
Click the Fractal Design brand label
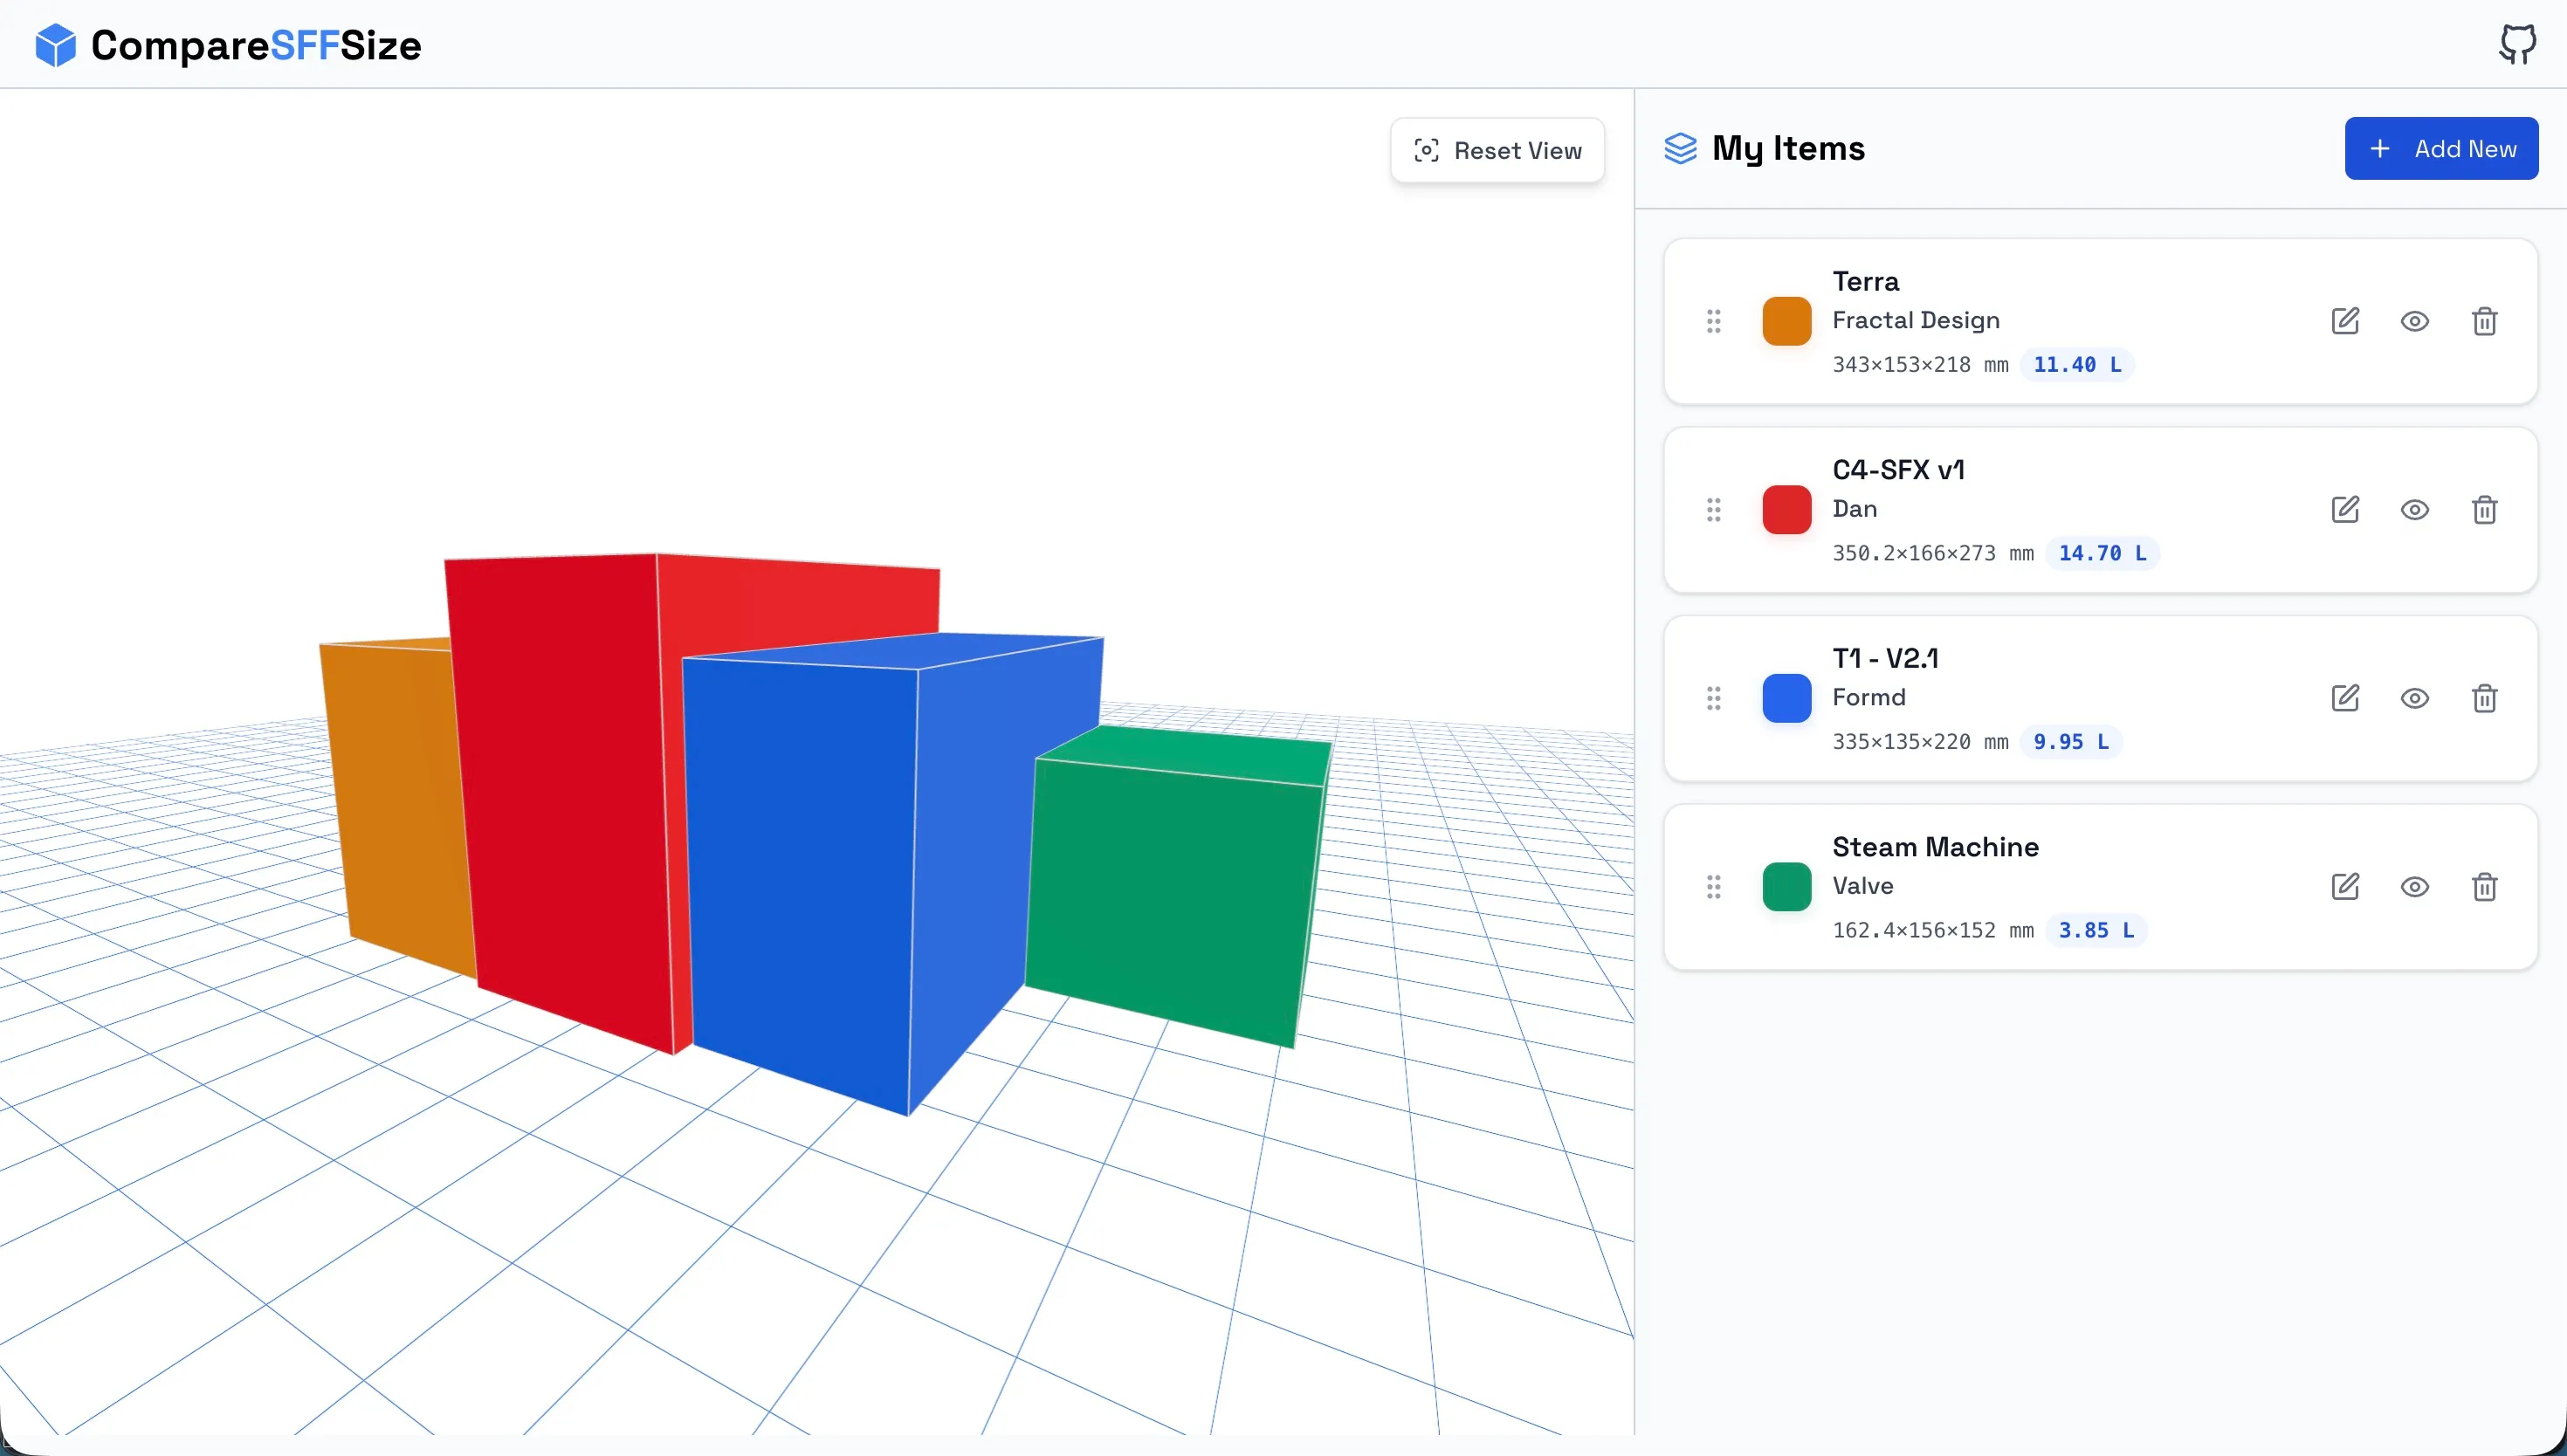pos(1916,320)
